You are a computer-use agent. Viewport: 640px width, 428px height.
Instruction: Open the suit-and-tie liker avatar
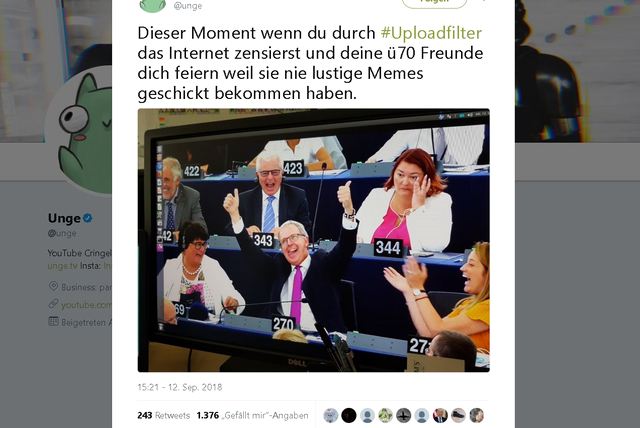[x=440, y=415]
